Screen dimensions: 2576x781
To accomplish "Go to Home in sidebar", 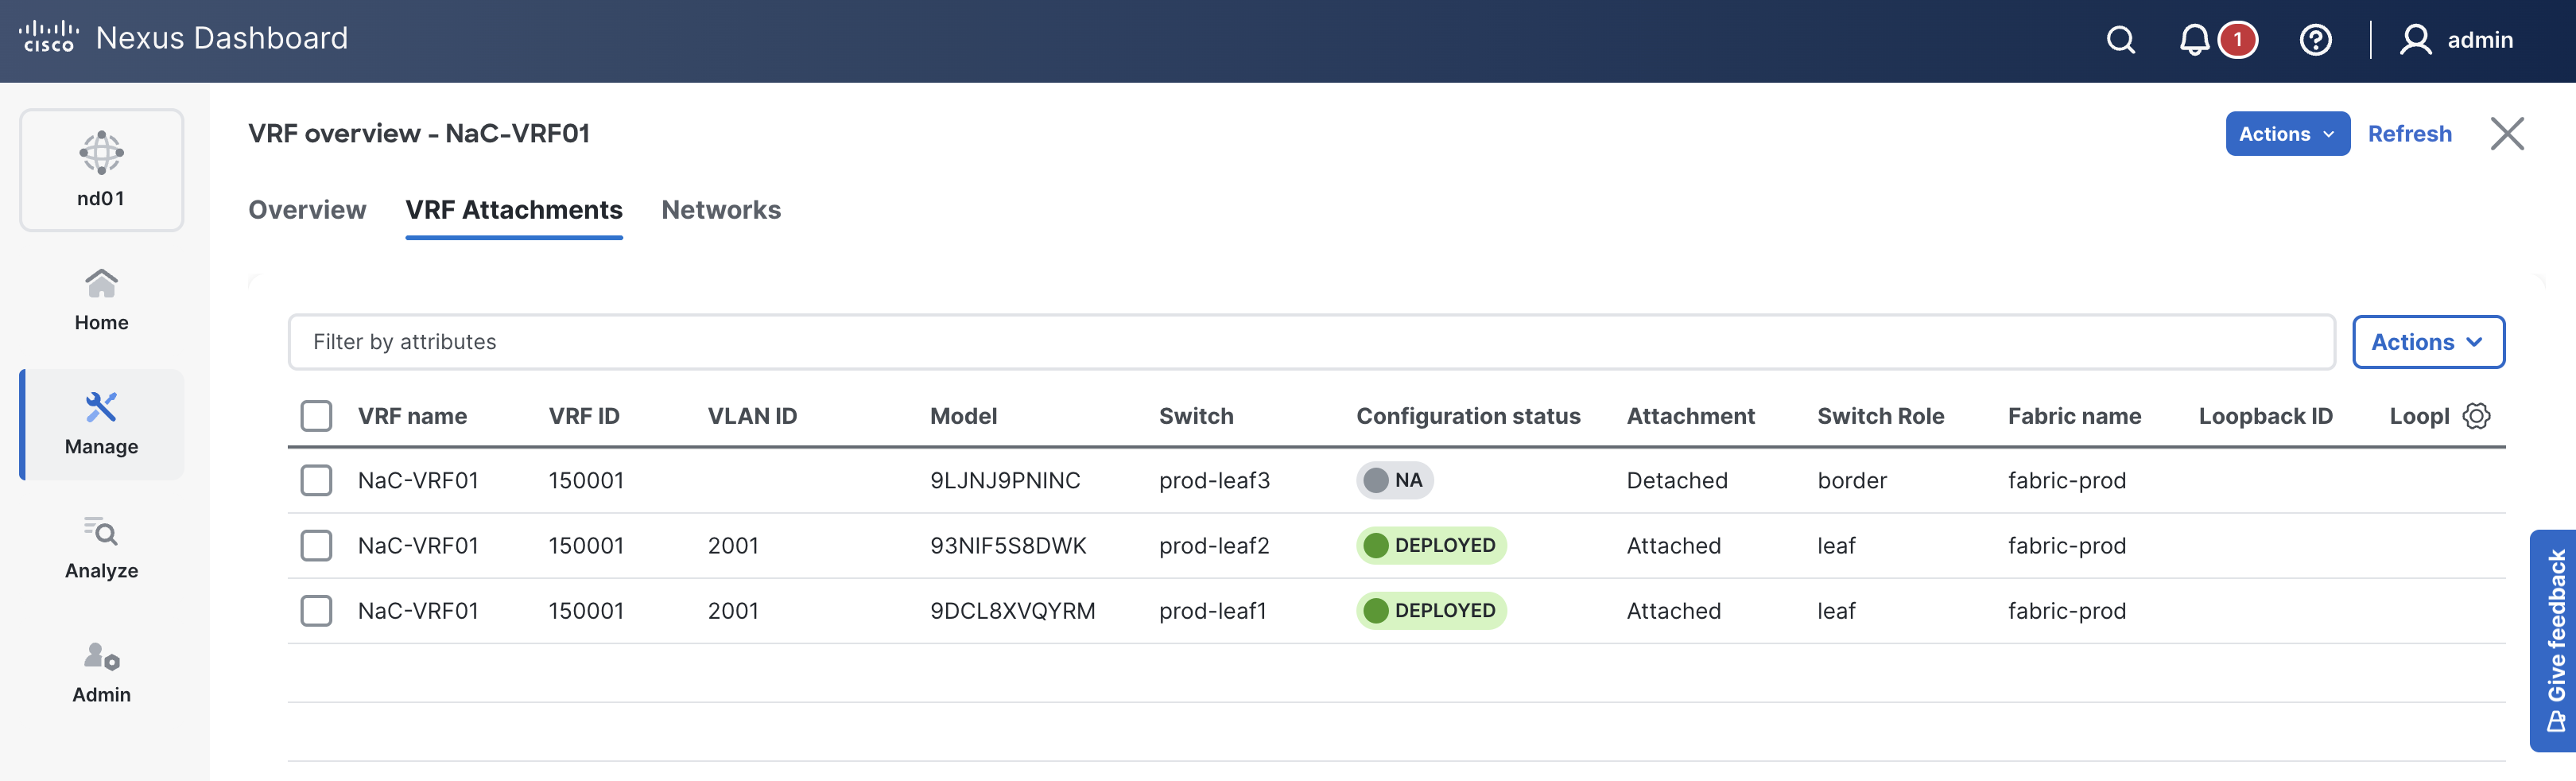I will [101, 299].
